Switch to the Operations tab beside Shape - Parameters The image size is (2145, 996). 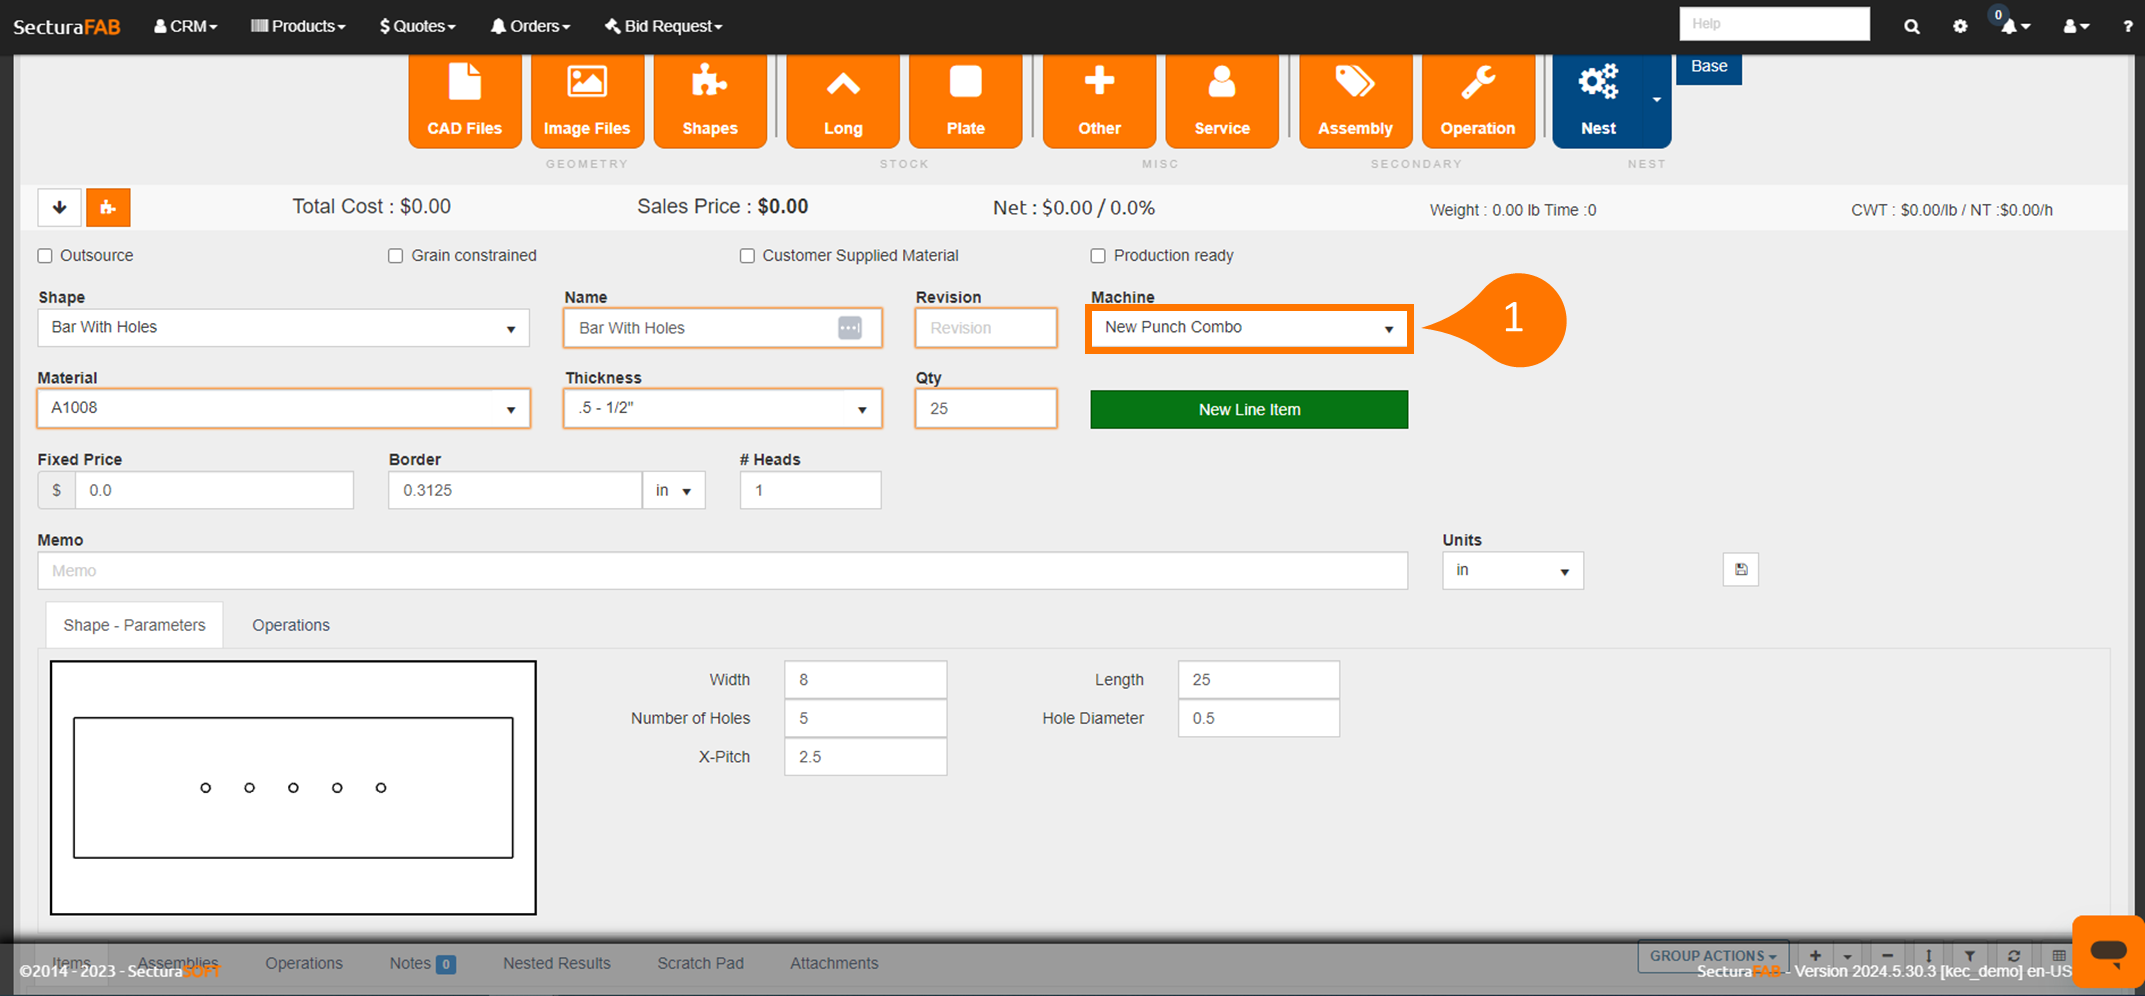pyautogui.click(x=290, y=625)
